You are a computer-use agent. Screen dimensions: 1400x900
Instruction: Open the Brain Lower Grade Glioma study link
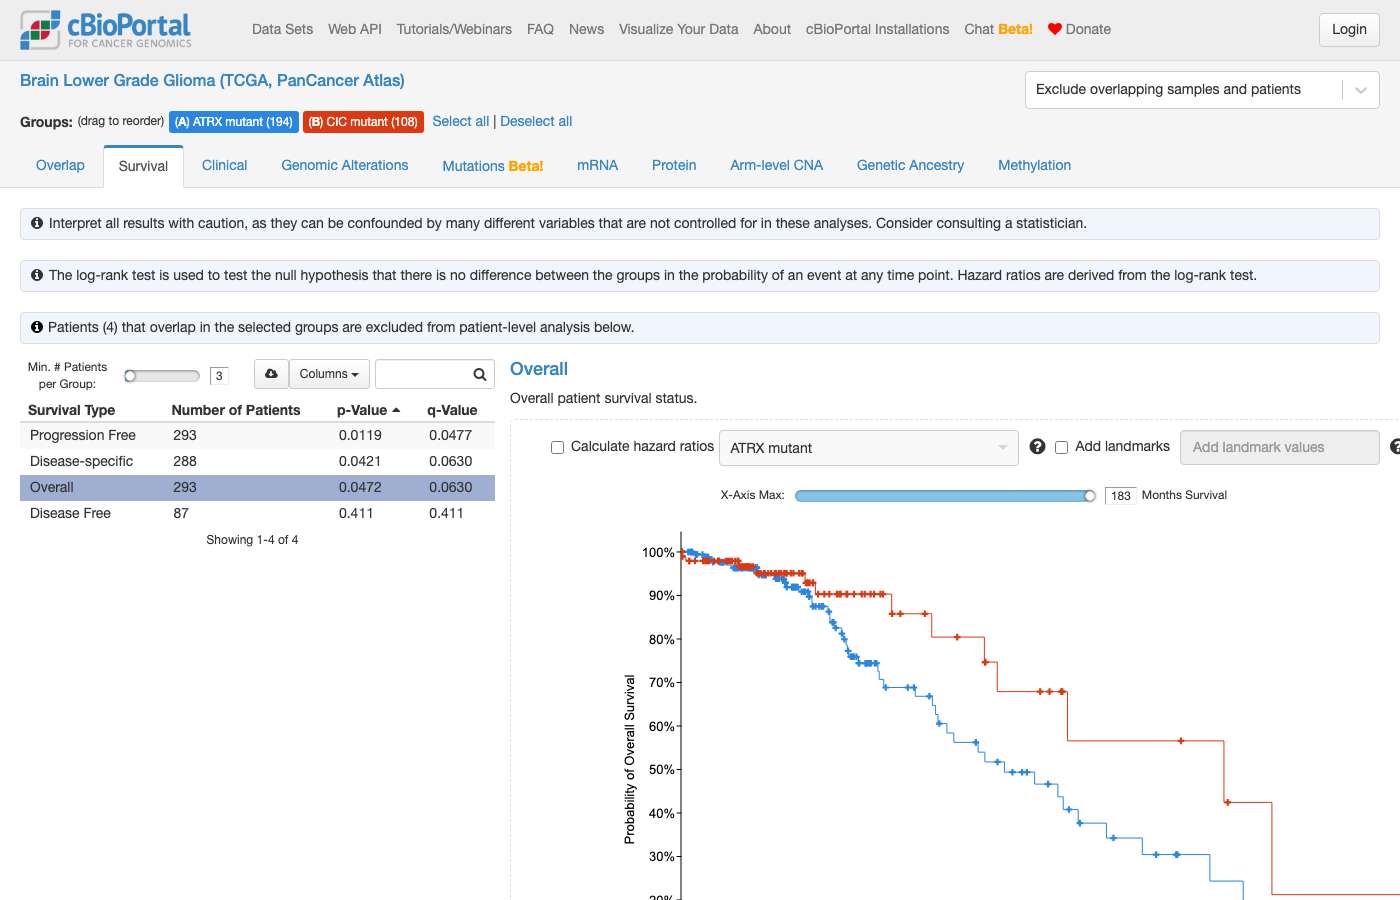(x=212, y=81)
